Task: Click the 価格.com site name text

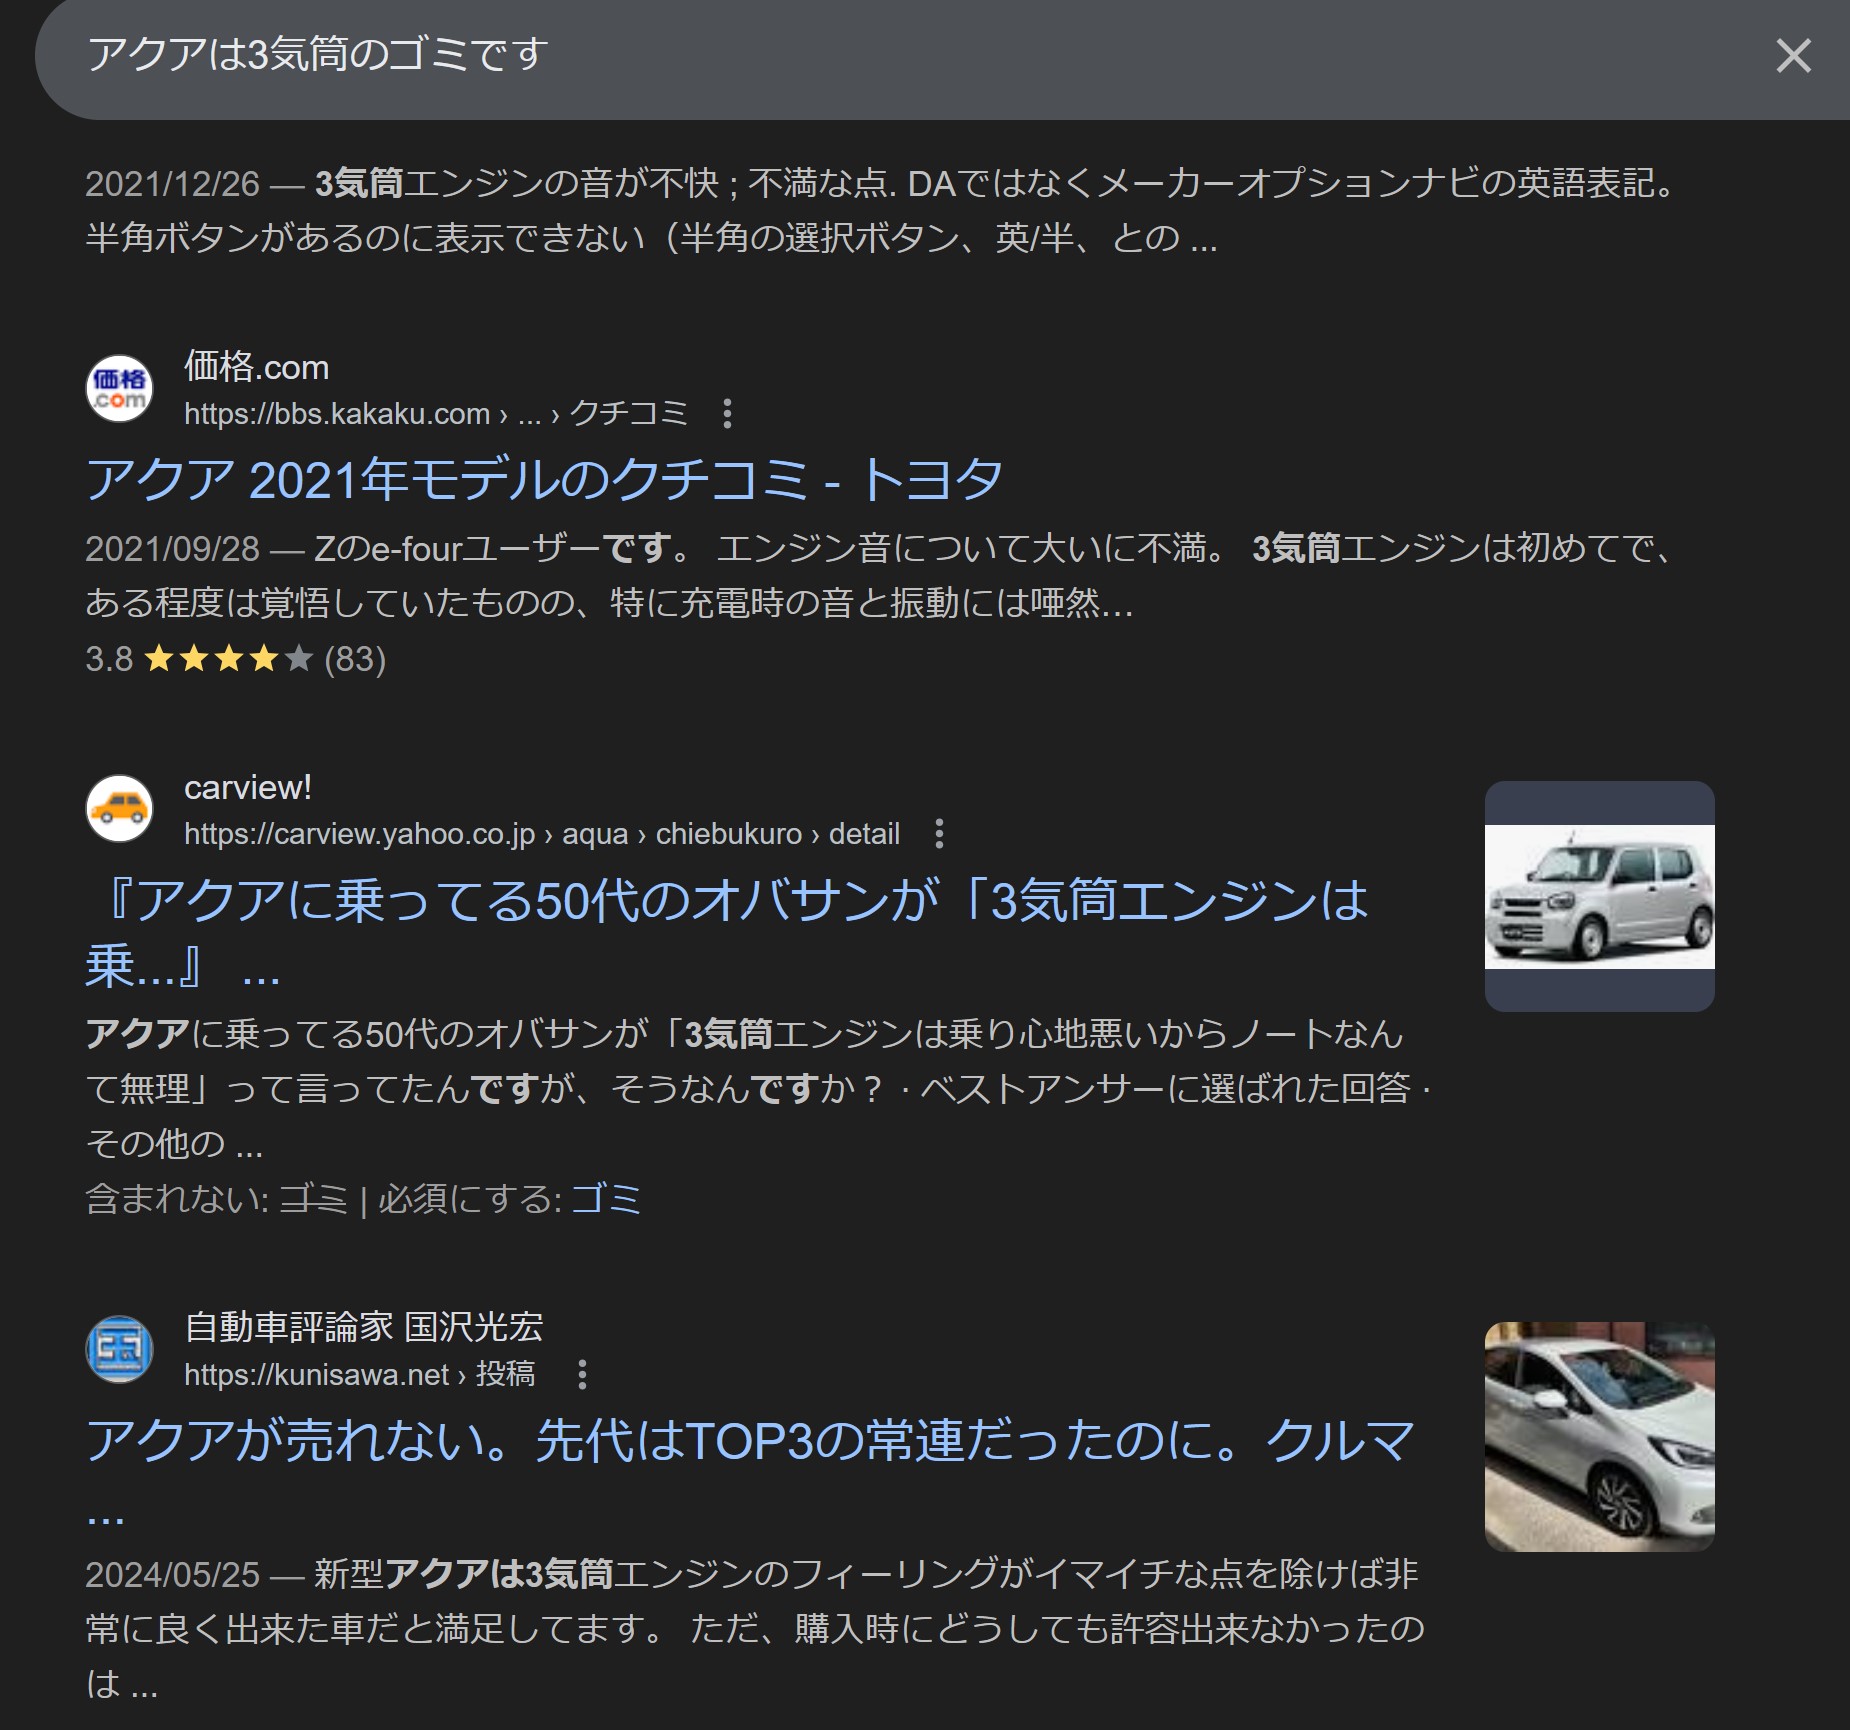Action: click(257, 367)
